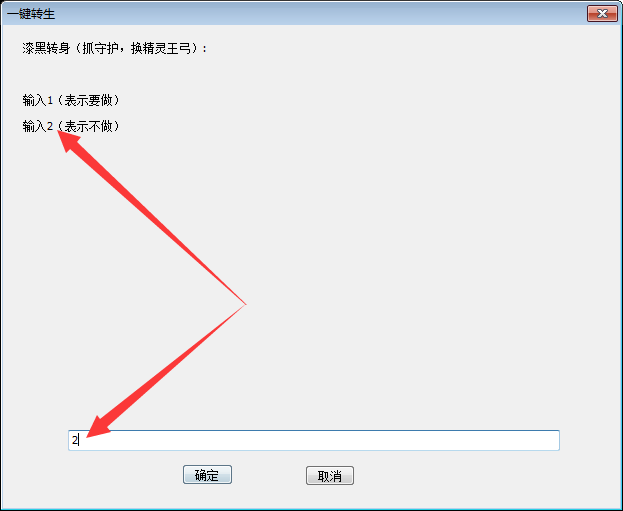The image size is (623, 511).
Task: Click the upper red arrowhead near 输入2
Action: tap(68, 140)
